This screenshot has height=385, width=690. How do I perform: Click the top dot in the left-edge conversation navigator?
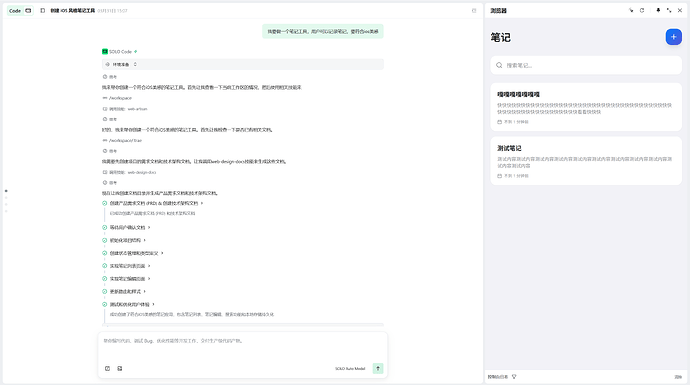[6, 191]
